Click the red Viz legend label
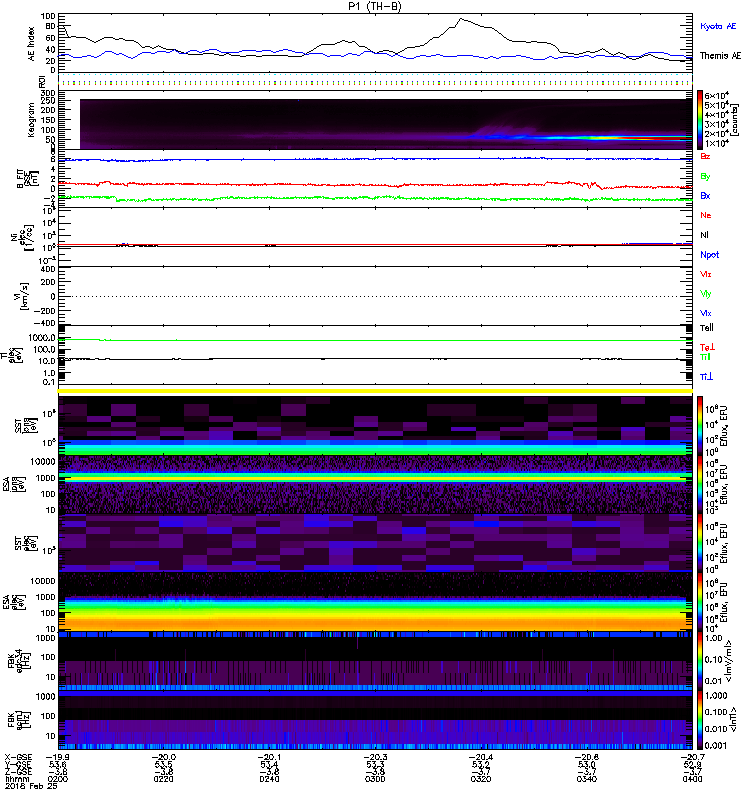 [706, 274]
